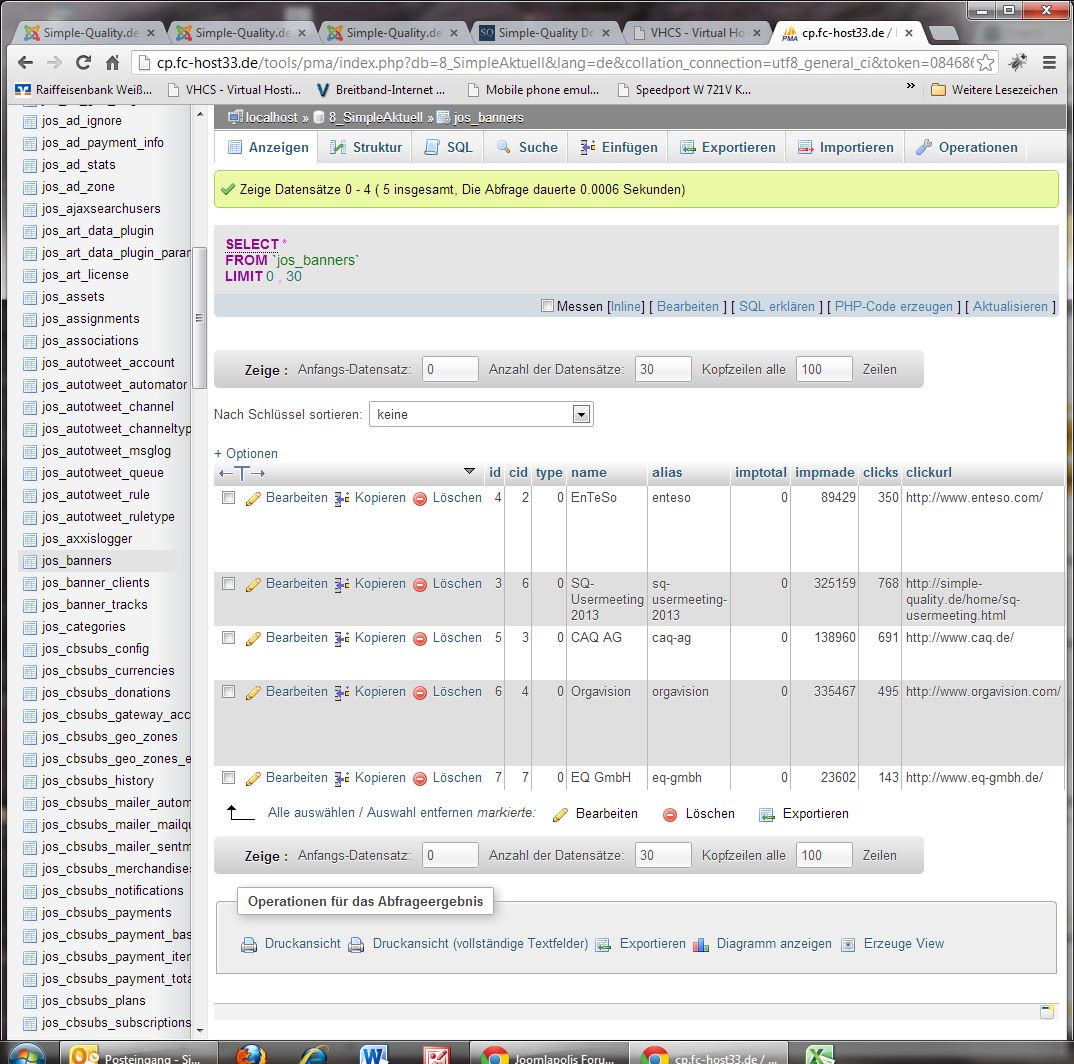Image resolution: width=1074 pixels, height=1064 pixels.
Task: Click the column options dropdown triangle in header
Action: click(x=469, y=471)
